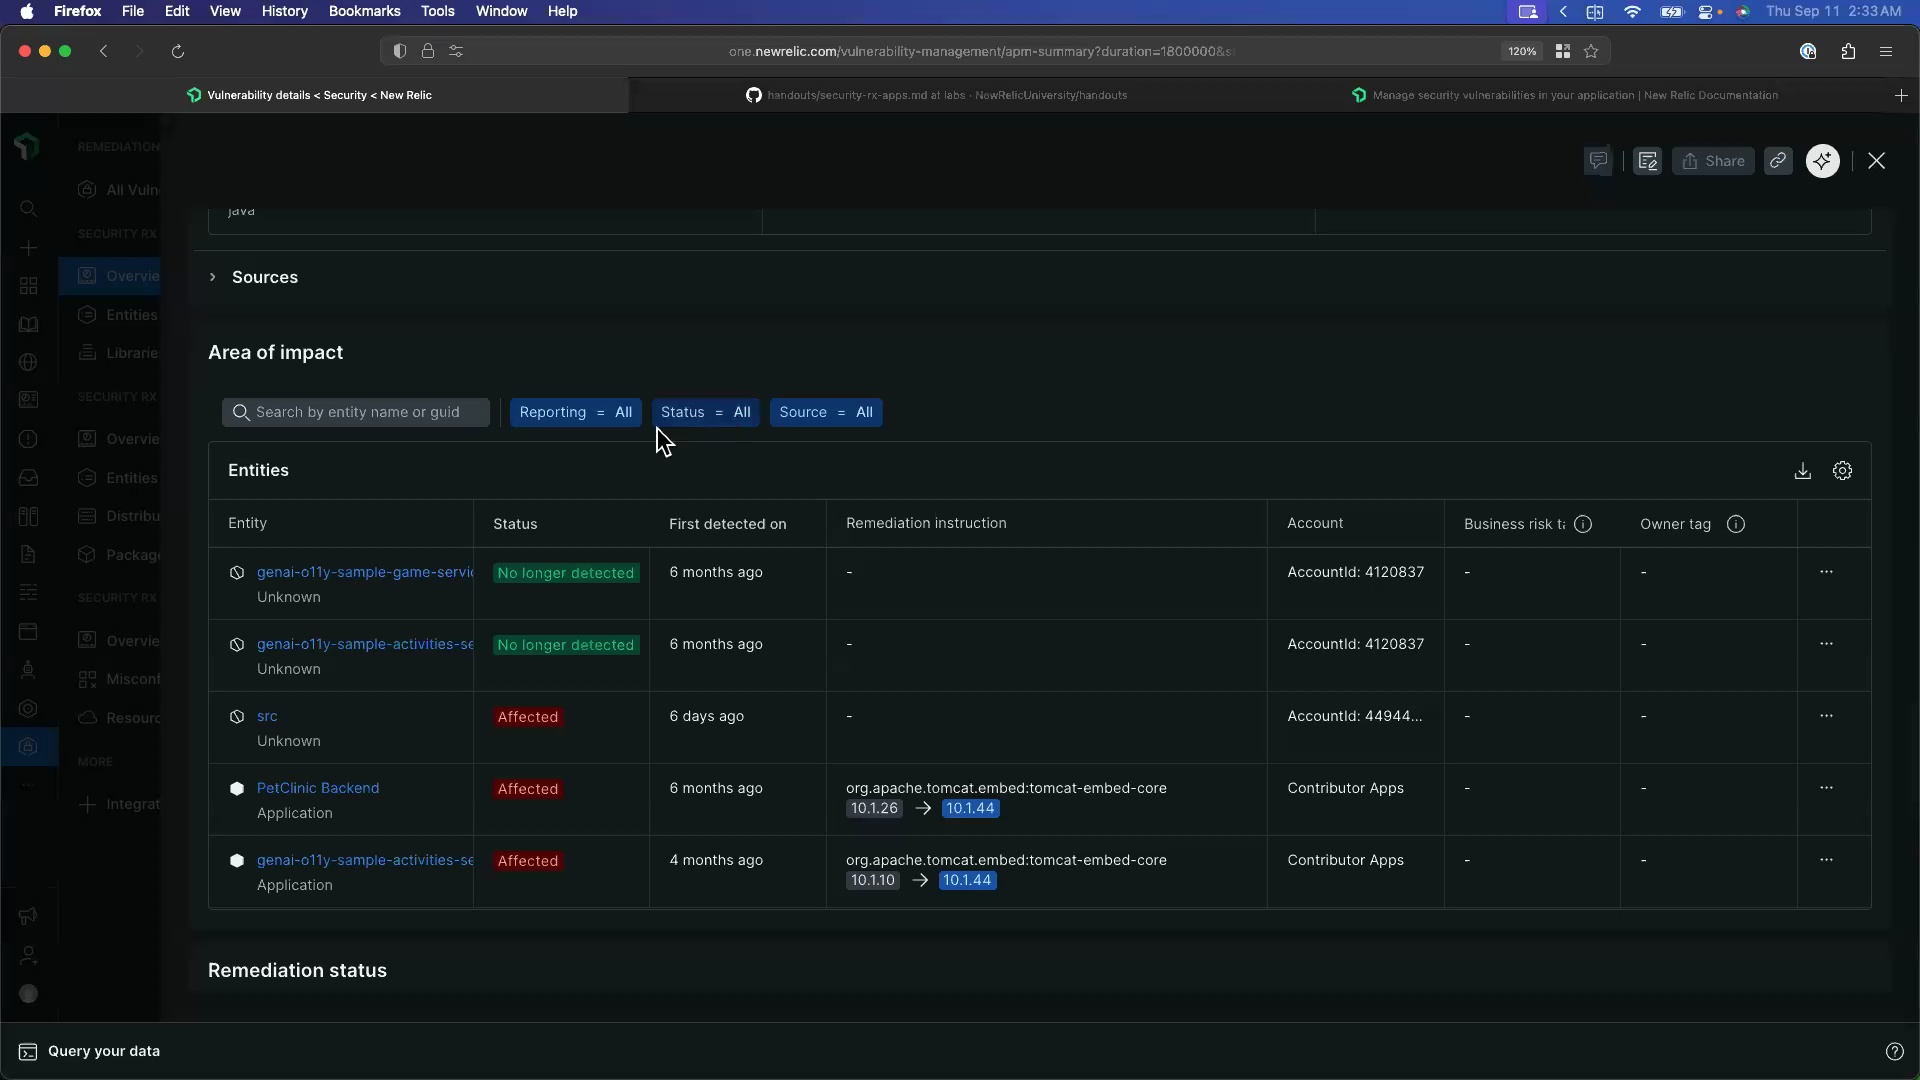Open row actions for PetClinic Backend
The image size is (1920, 1080).
(1826, 788)
